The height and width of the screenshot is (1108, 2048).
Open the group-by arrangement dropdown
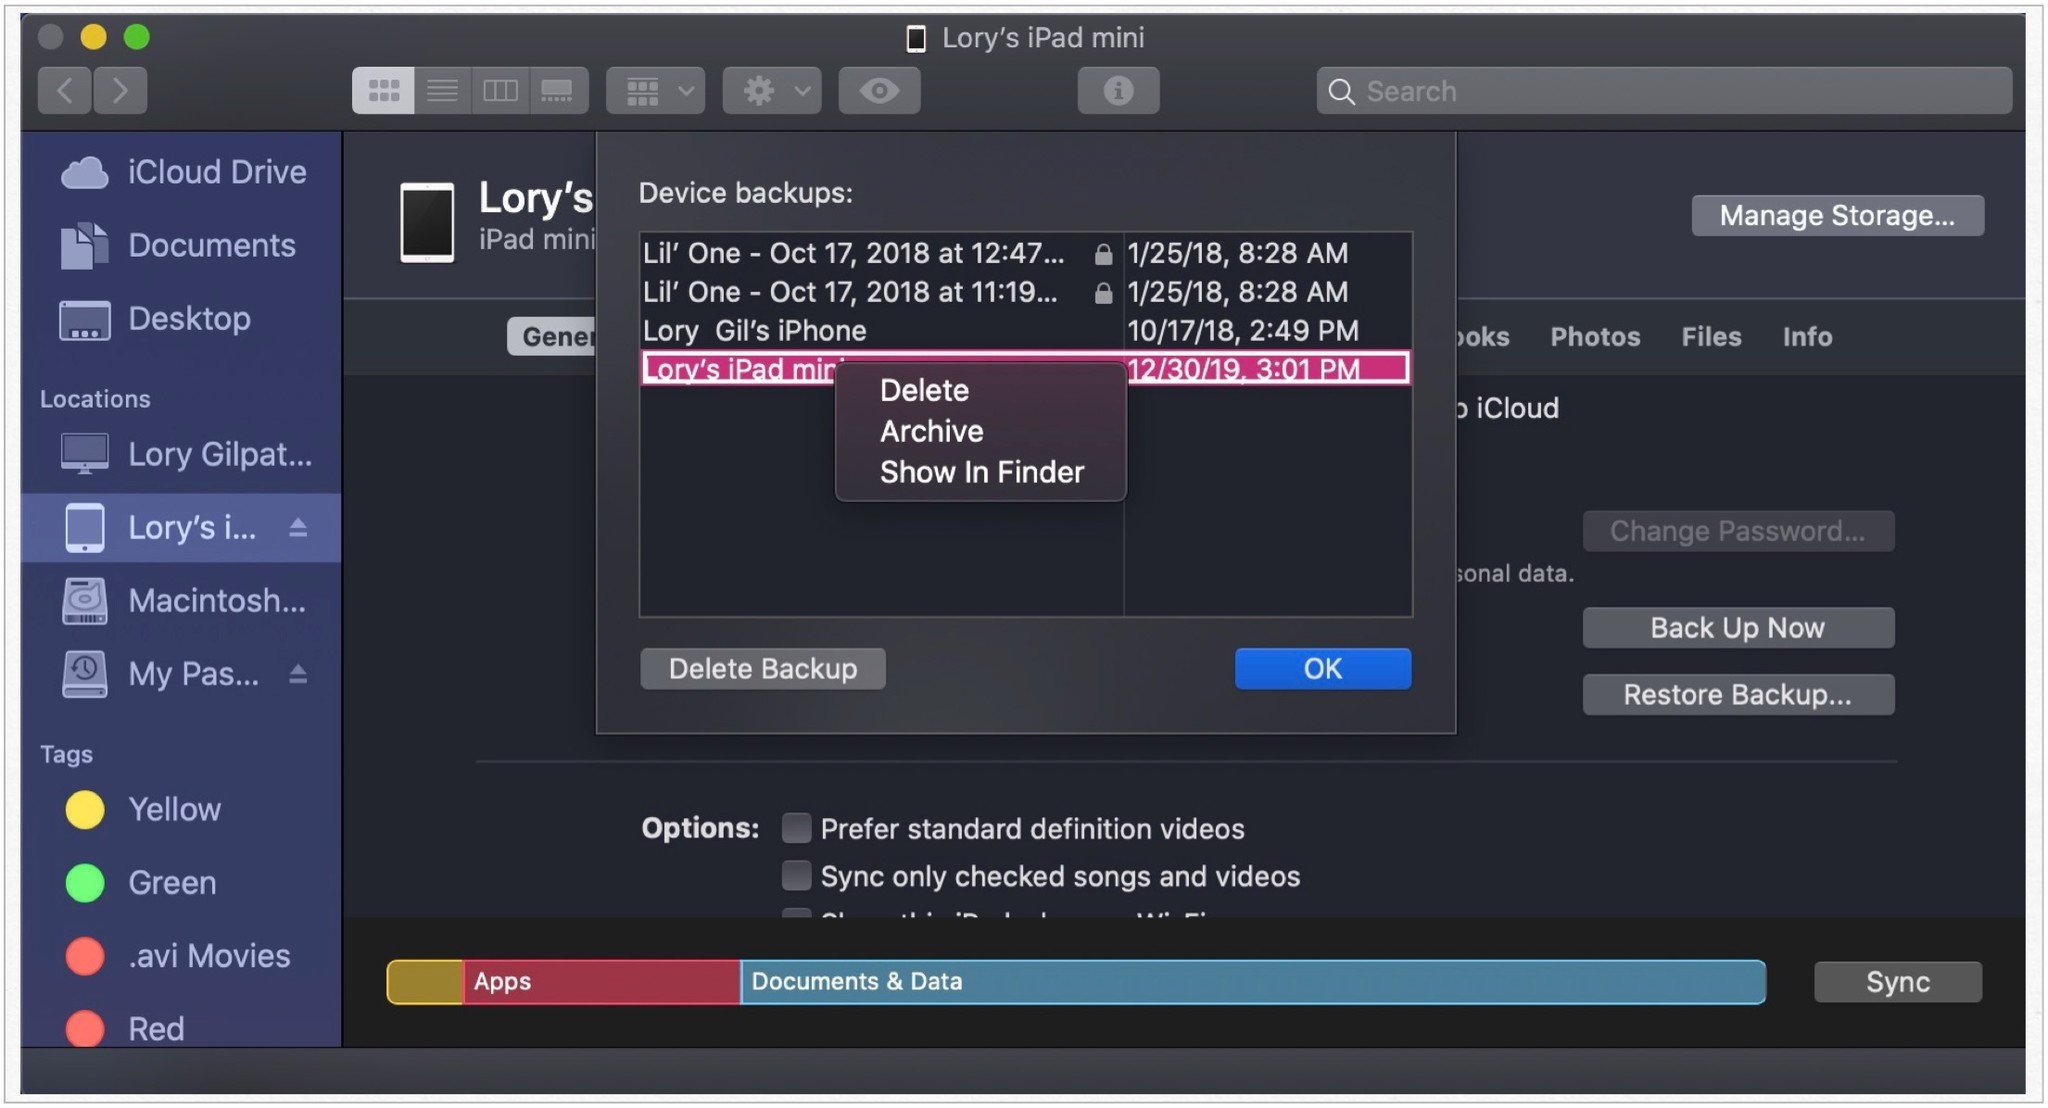(x=656, y=91)
